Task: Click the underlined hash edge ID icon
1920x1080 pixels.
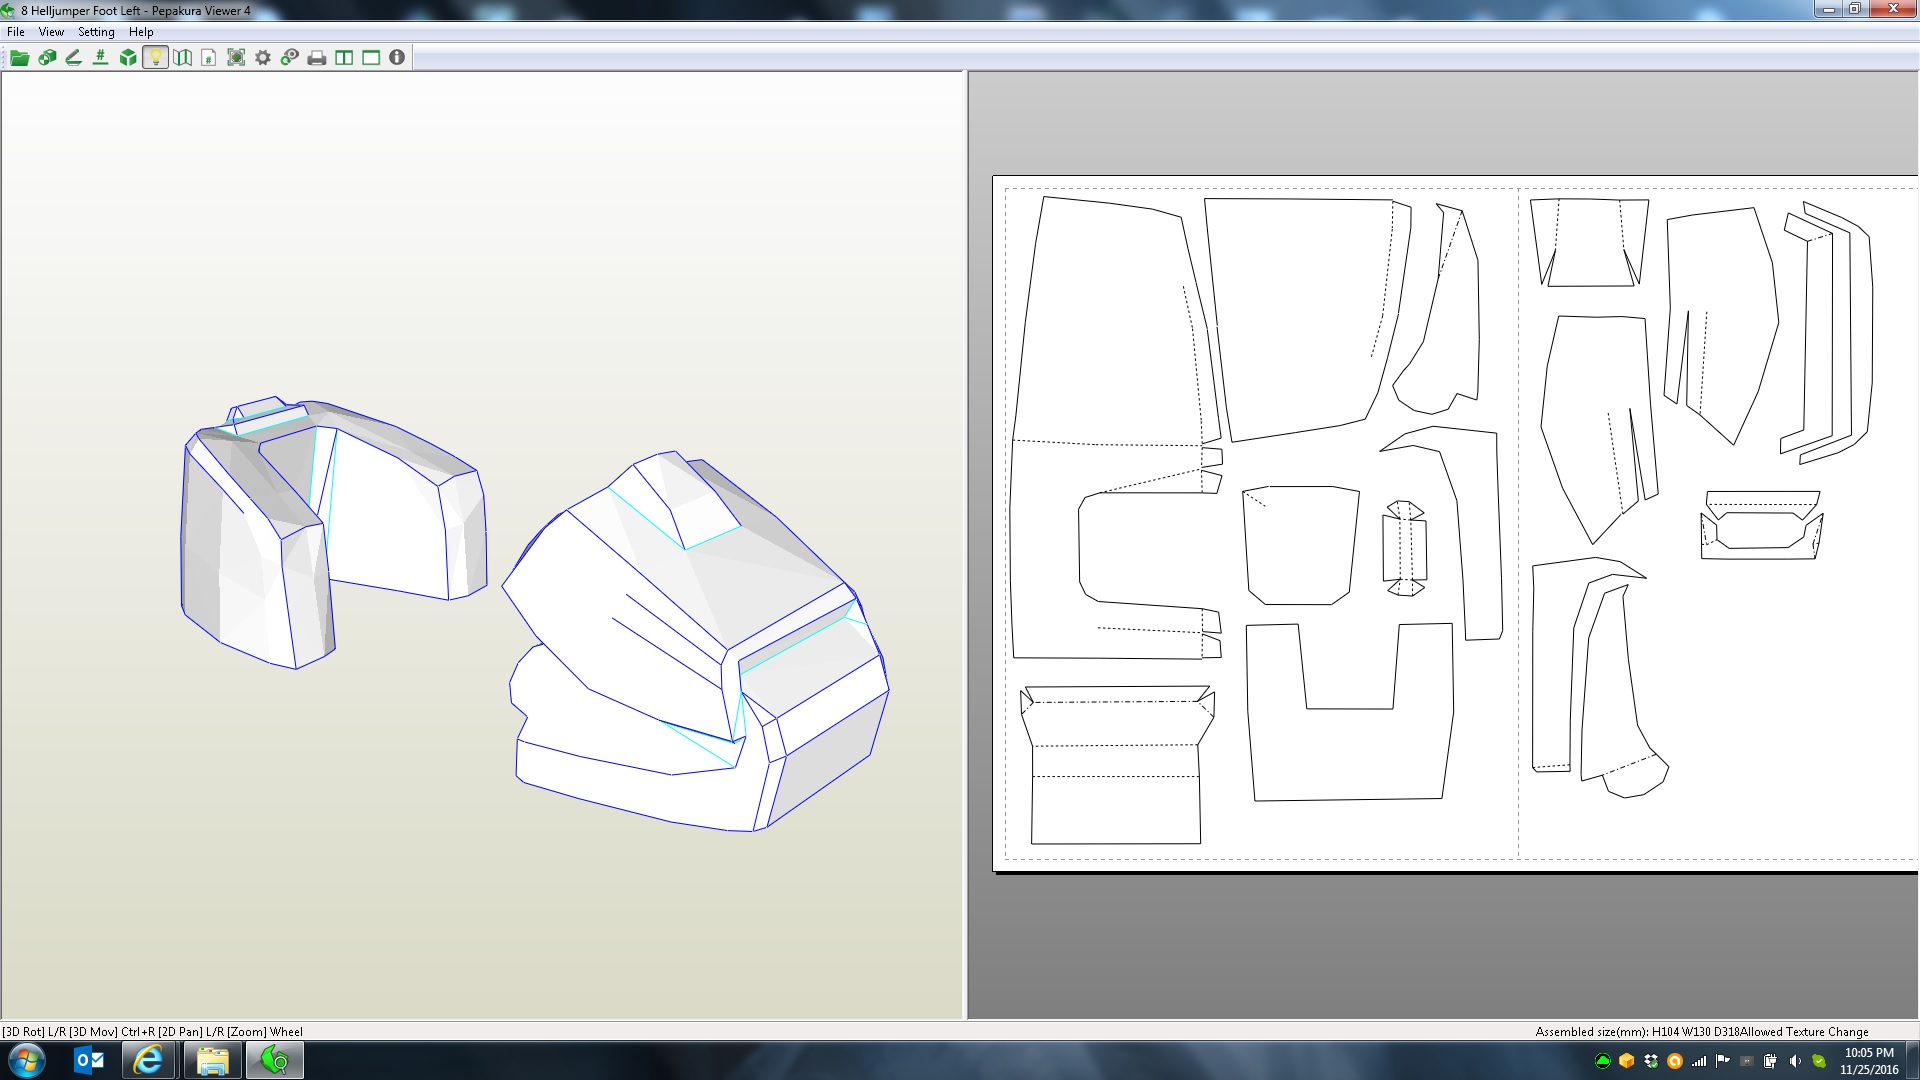Action: click(100, 58)
